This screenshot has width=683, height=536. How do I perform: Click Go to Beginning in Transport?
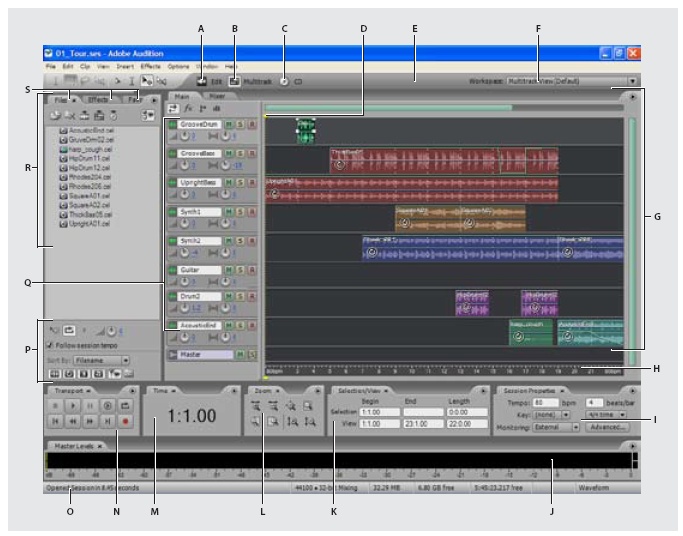(55, 421)
